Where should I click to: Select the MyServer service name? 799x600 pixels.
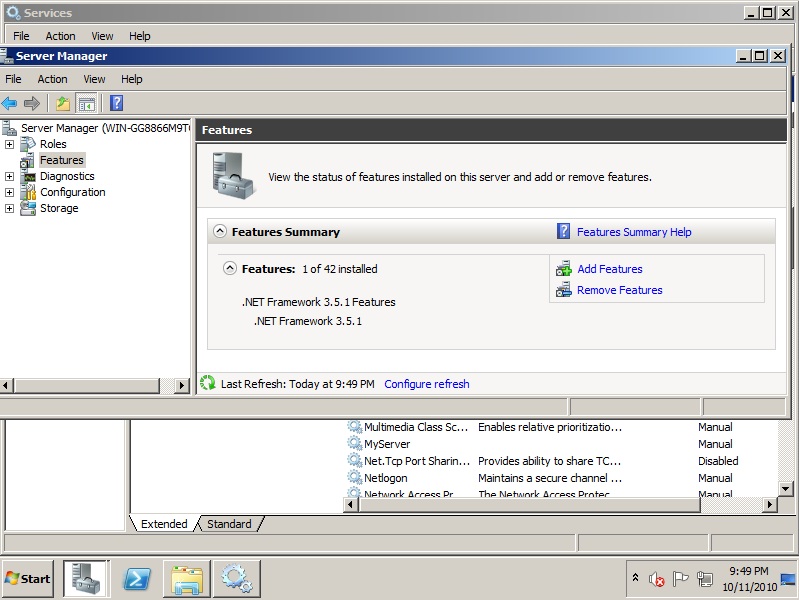click(387, 444)
